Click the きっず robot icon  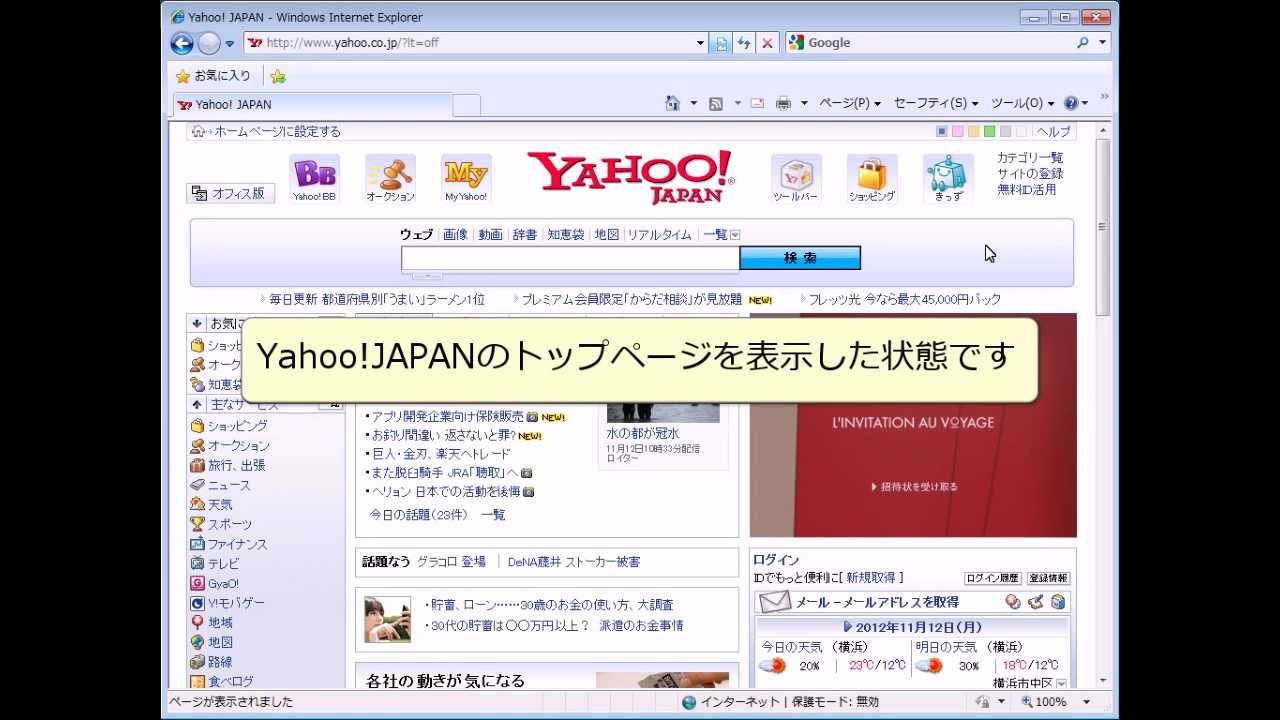[x=948, y=178]
